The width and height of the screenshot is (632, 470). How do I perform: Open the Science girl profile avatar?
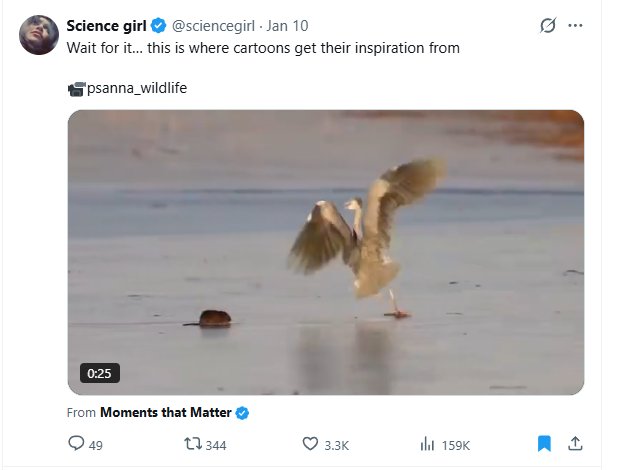(39, 35)
